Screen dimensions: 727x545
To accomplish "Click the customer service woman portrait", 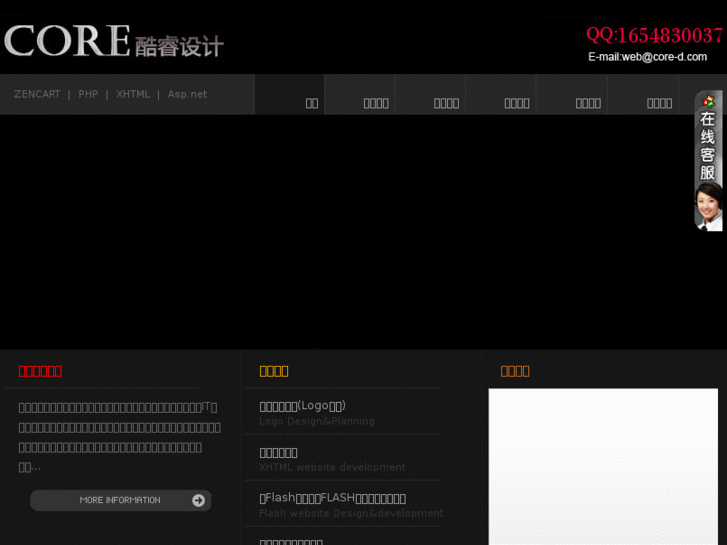I will [x=709, y=207].
